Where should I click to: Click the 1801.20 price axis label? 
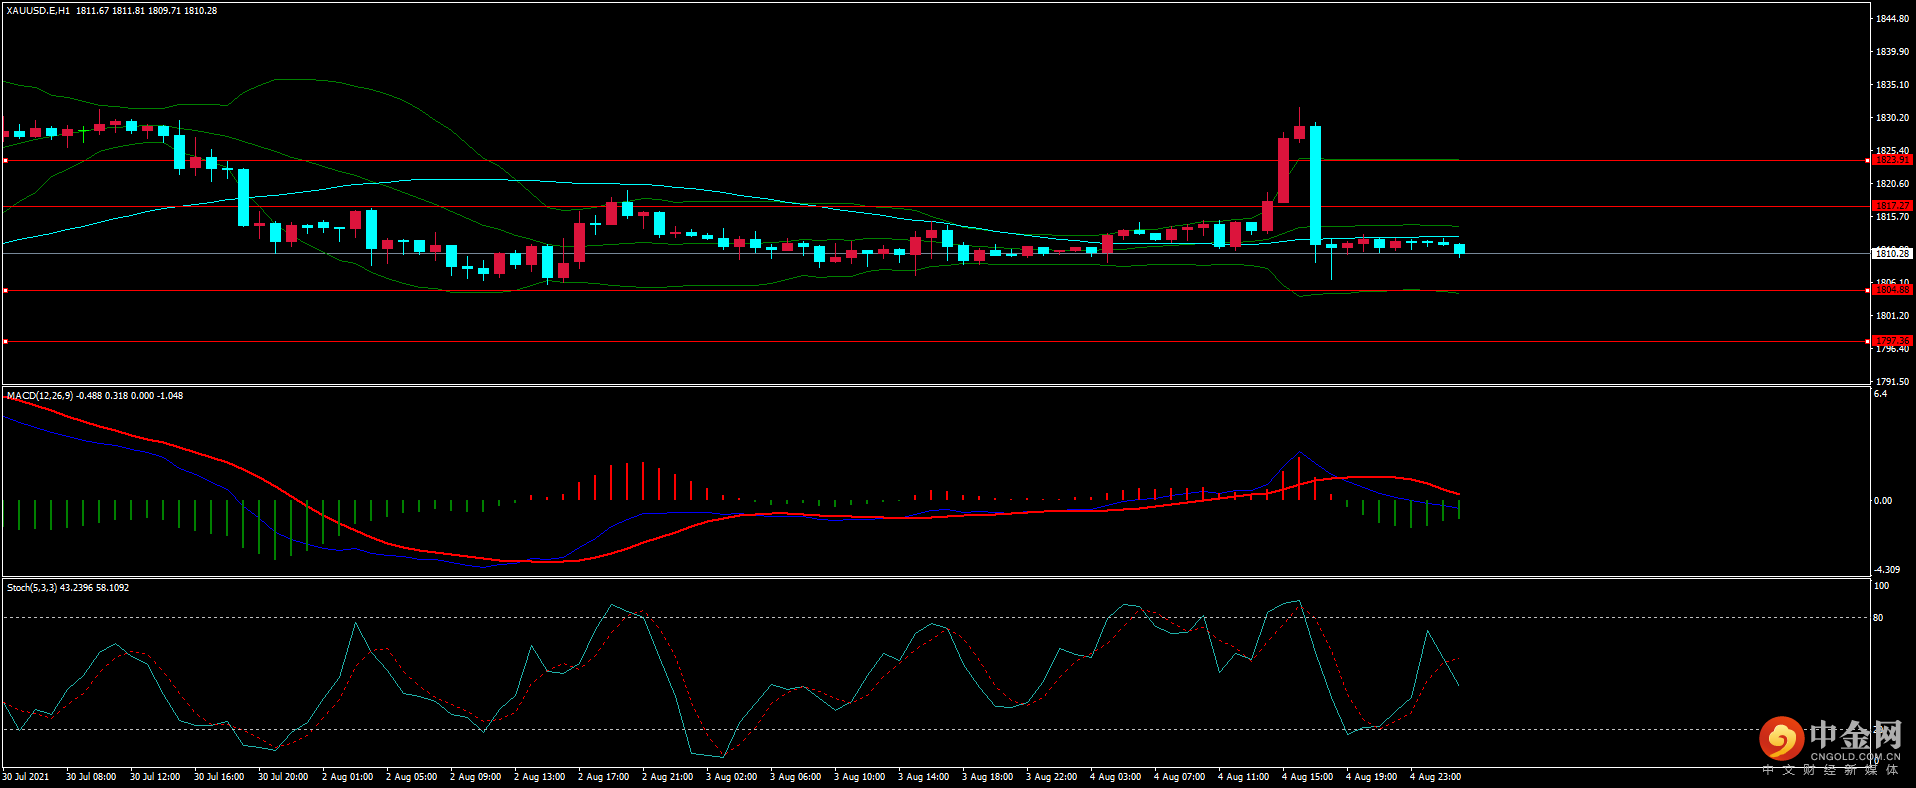point(1892,316)
